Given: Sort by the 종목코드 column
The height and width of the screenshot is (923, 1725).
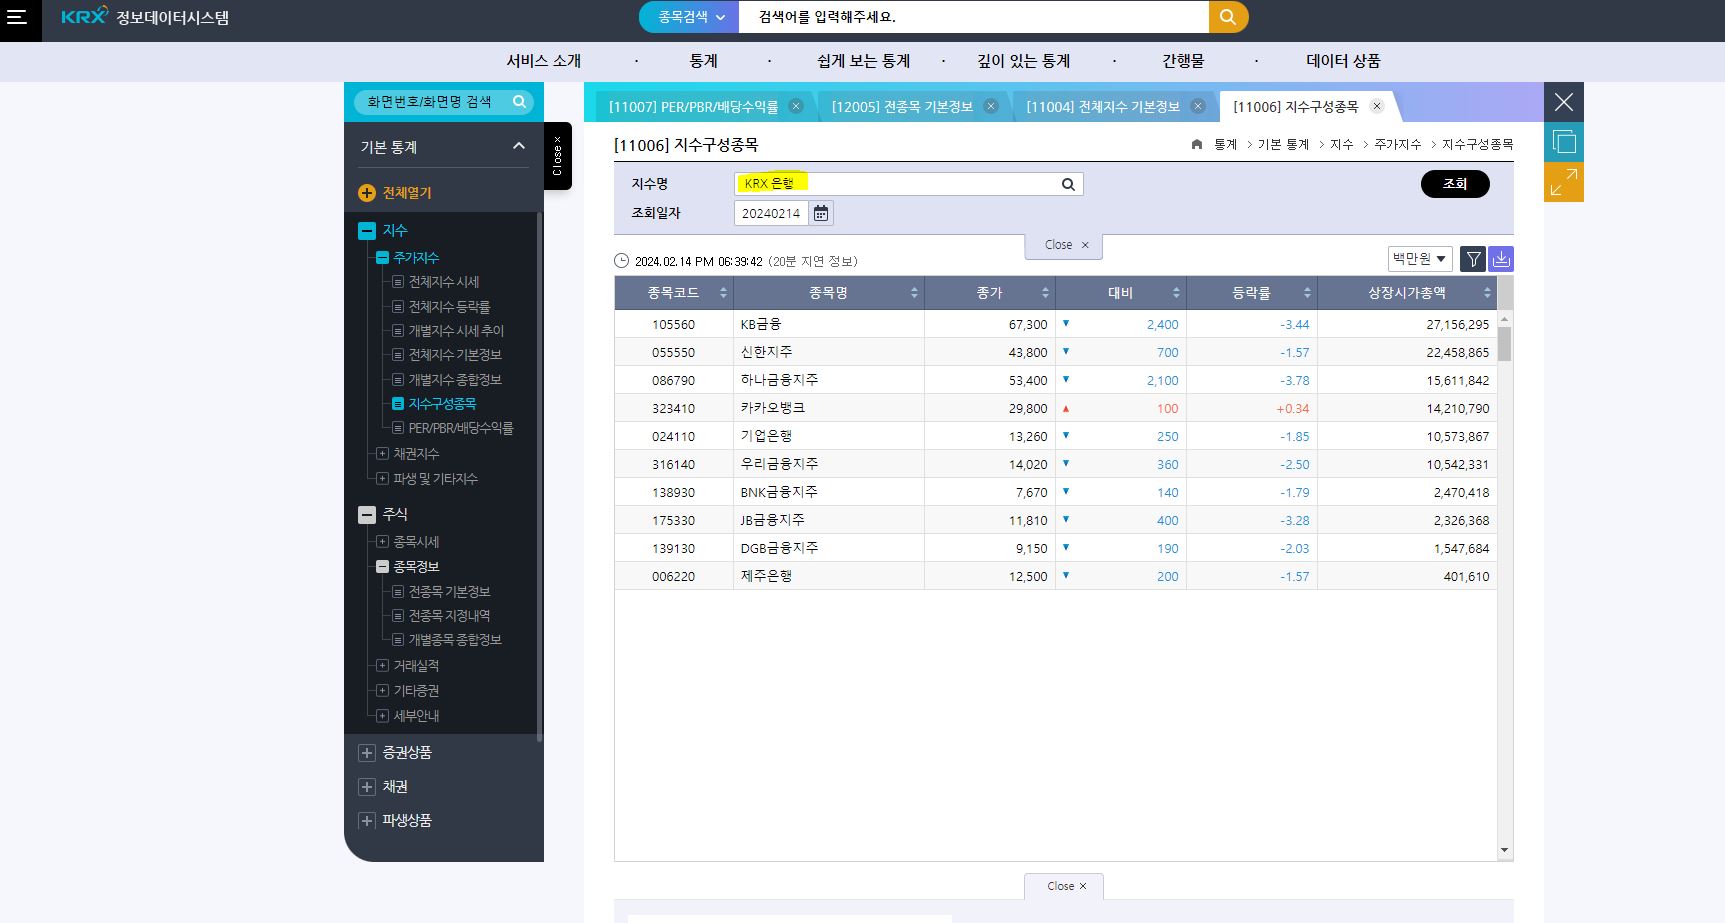Looking at the screenshot, I should coord(674,293).
